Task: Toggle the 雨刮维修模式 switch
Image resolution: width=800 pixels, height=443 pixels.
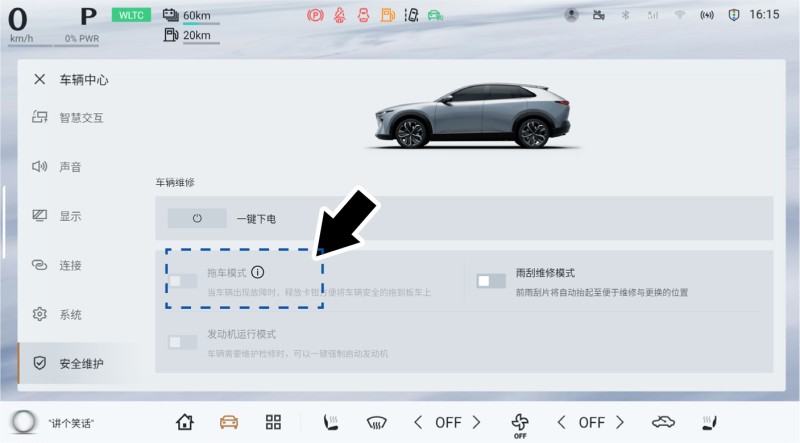Action: [x=491, y=281]
